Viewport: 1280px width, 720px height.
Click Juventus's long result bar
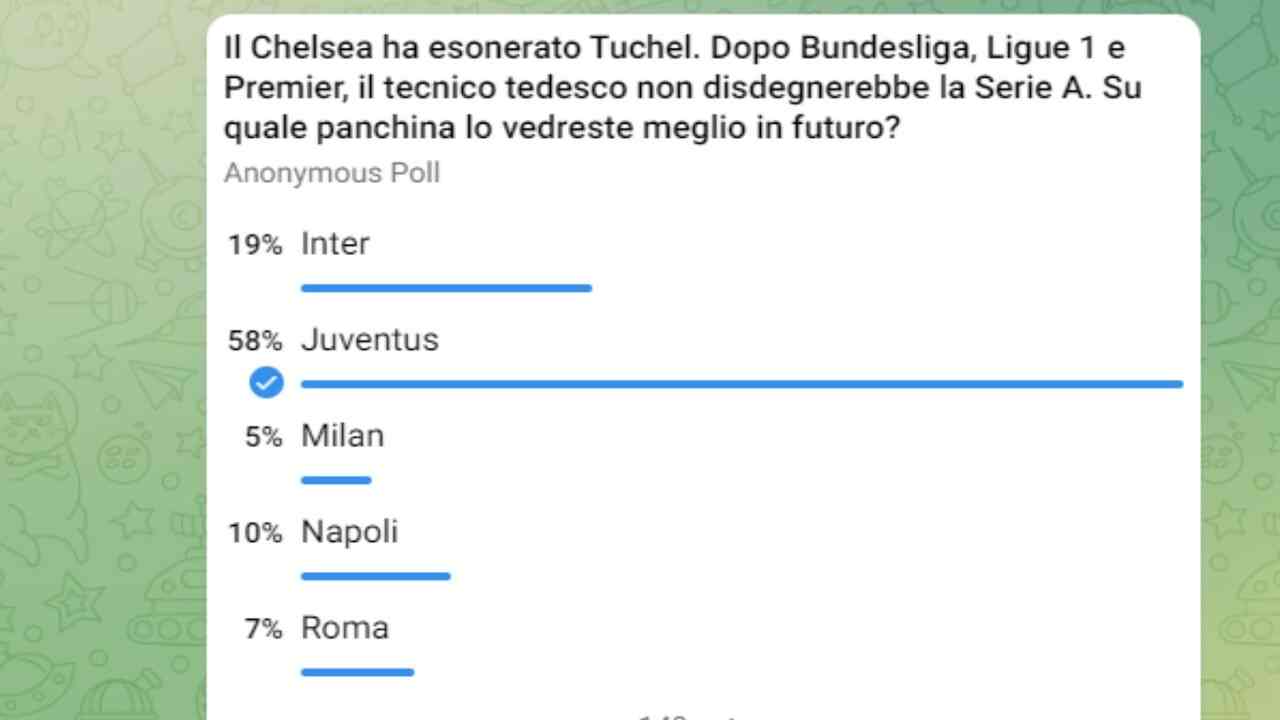(x=740, y=383)
